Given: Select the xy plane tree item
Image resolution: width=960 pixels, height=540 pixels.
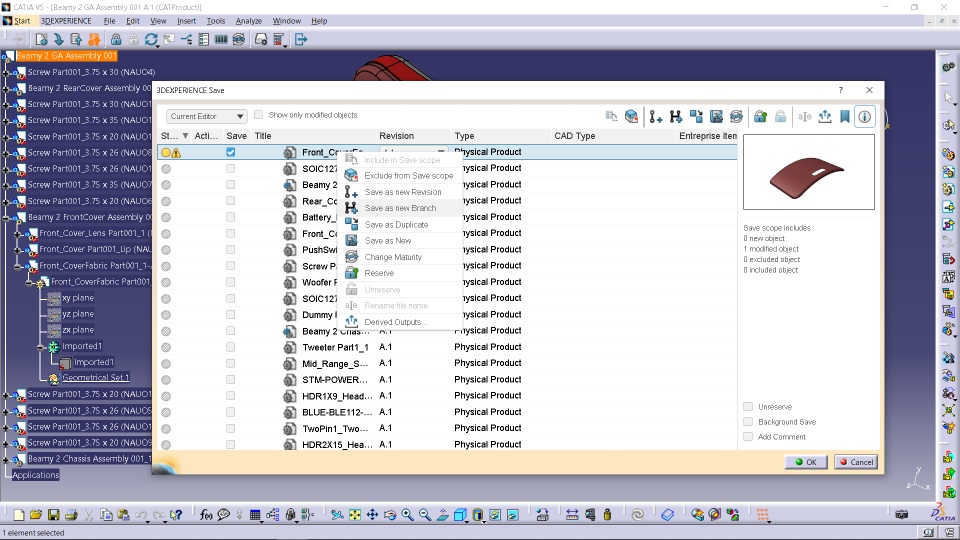Looking at the screenshot, I should click(78, 298).
